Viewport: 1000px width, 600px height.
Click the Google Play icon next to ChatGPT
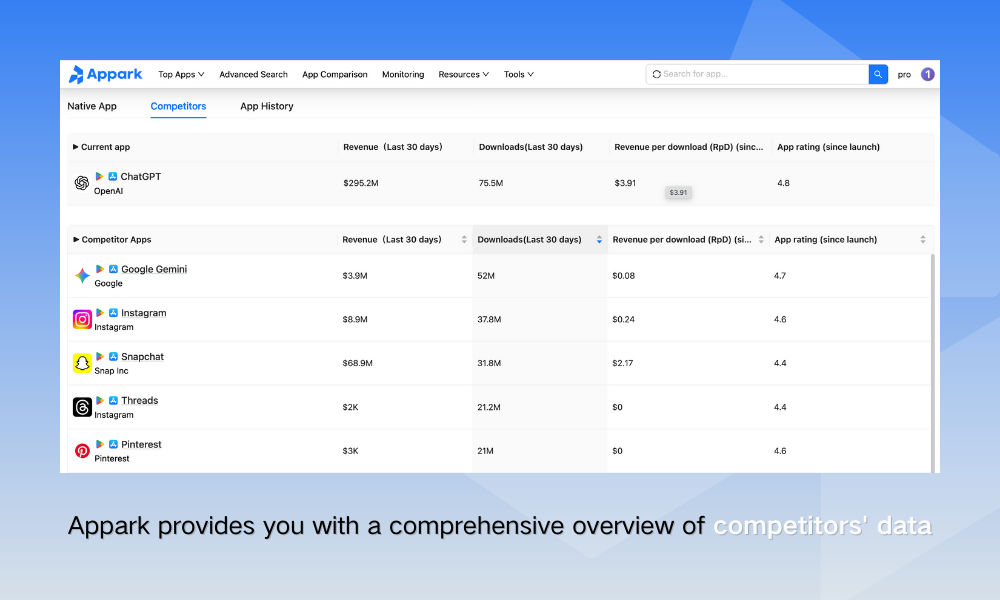100,176
